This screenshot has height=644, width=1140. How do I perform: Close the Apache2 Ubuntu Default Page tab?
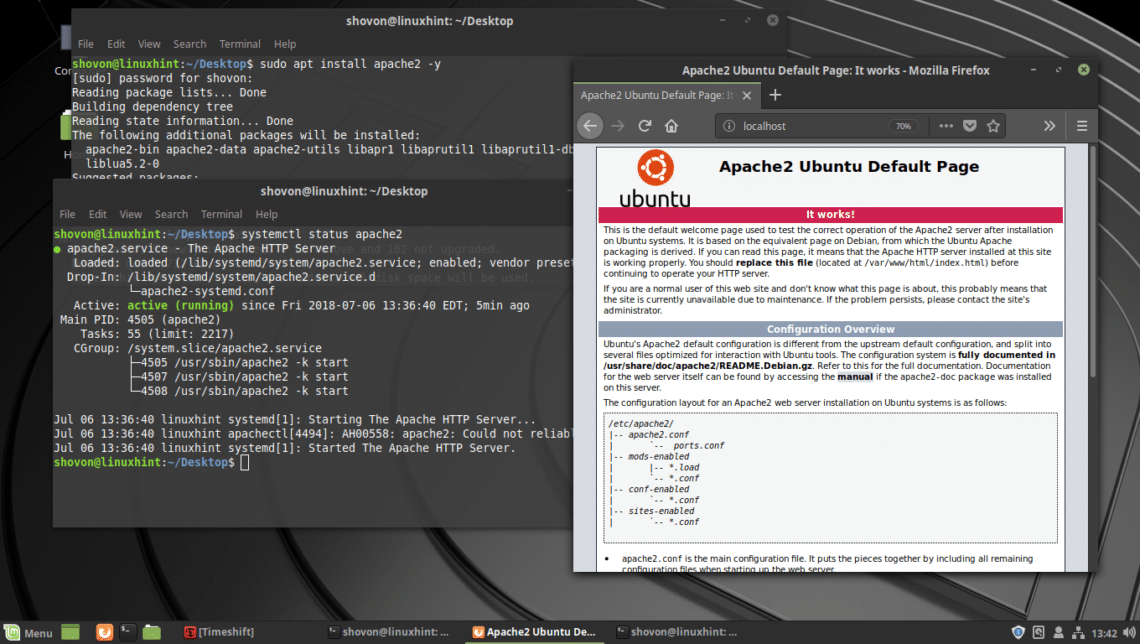747,95
